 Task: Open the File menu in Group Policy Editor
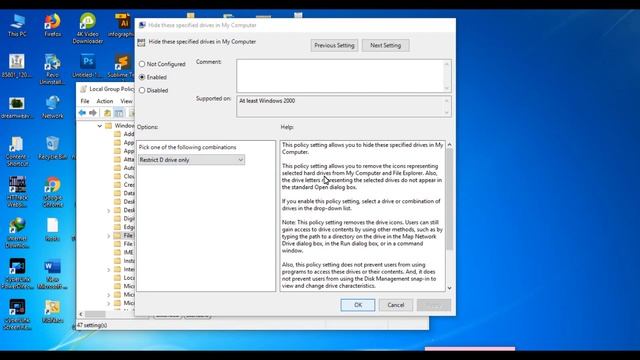[85, 101]
